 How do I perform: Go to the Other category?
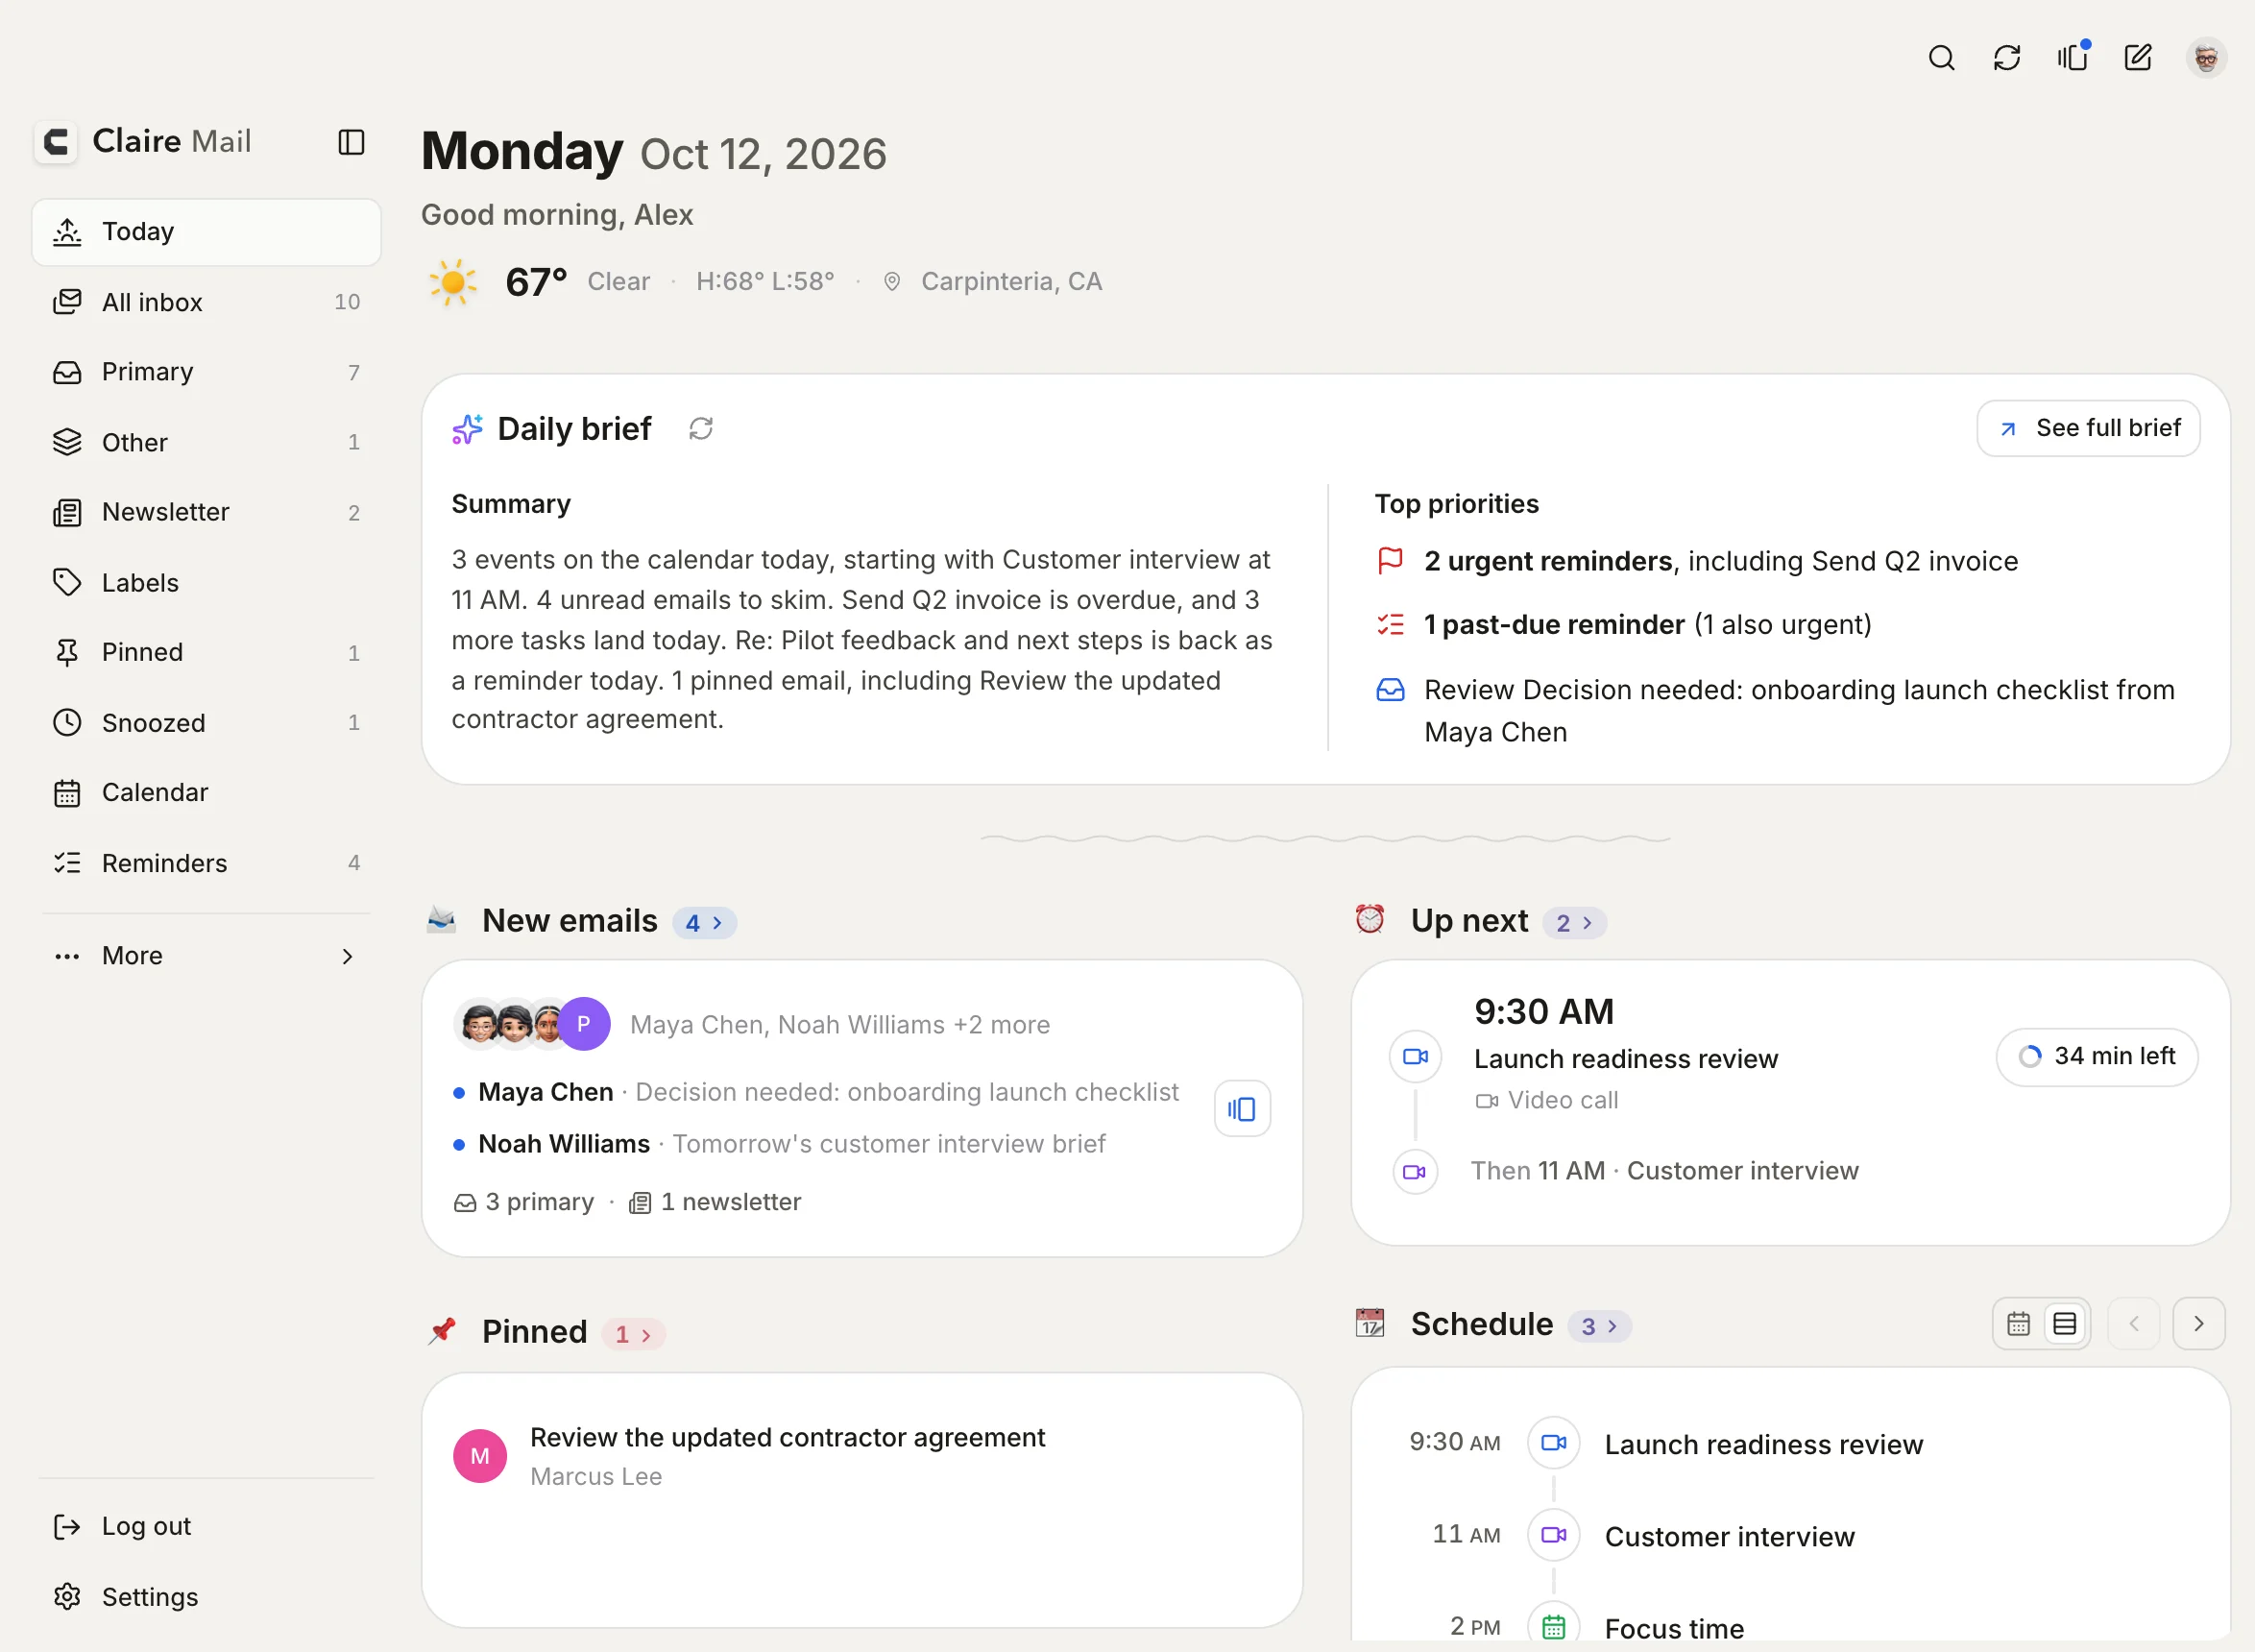click(206, 442)
